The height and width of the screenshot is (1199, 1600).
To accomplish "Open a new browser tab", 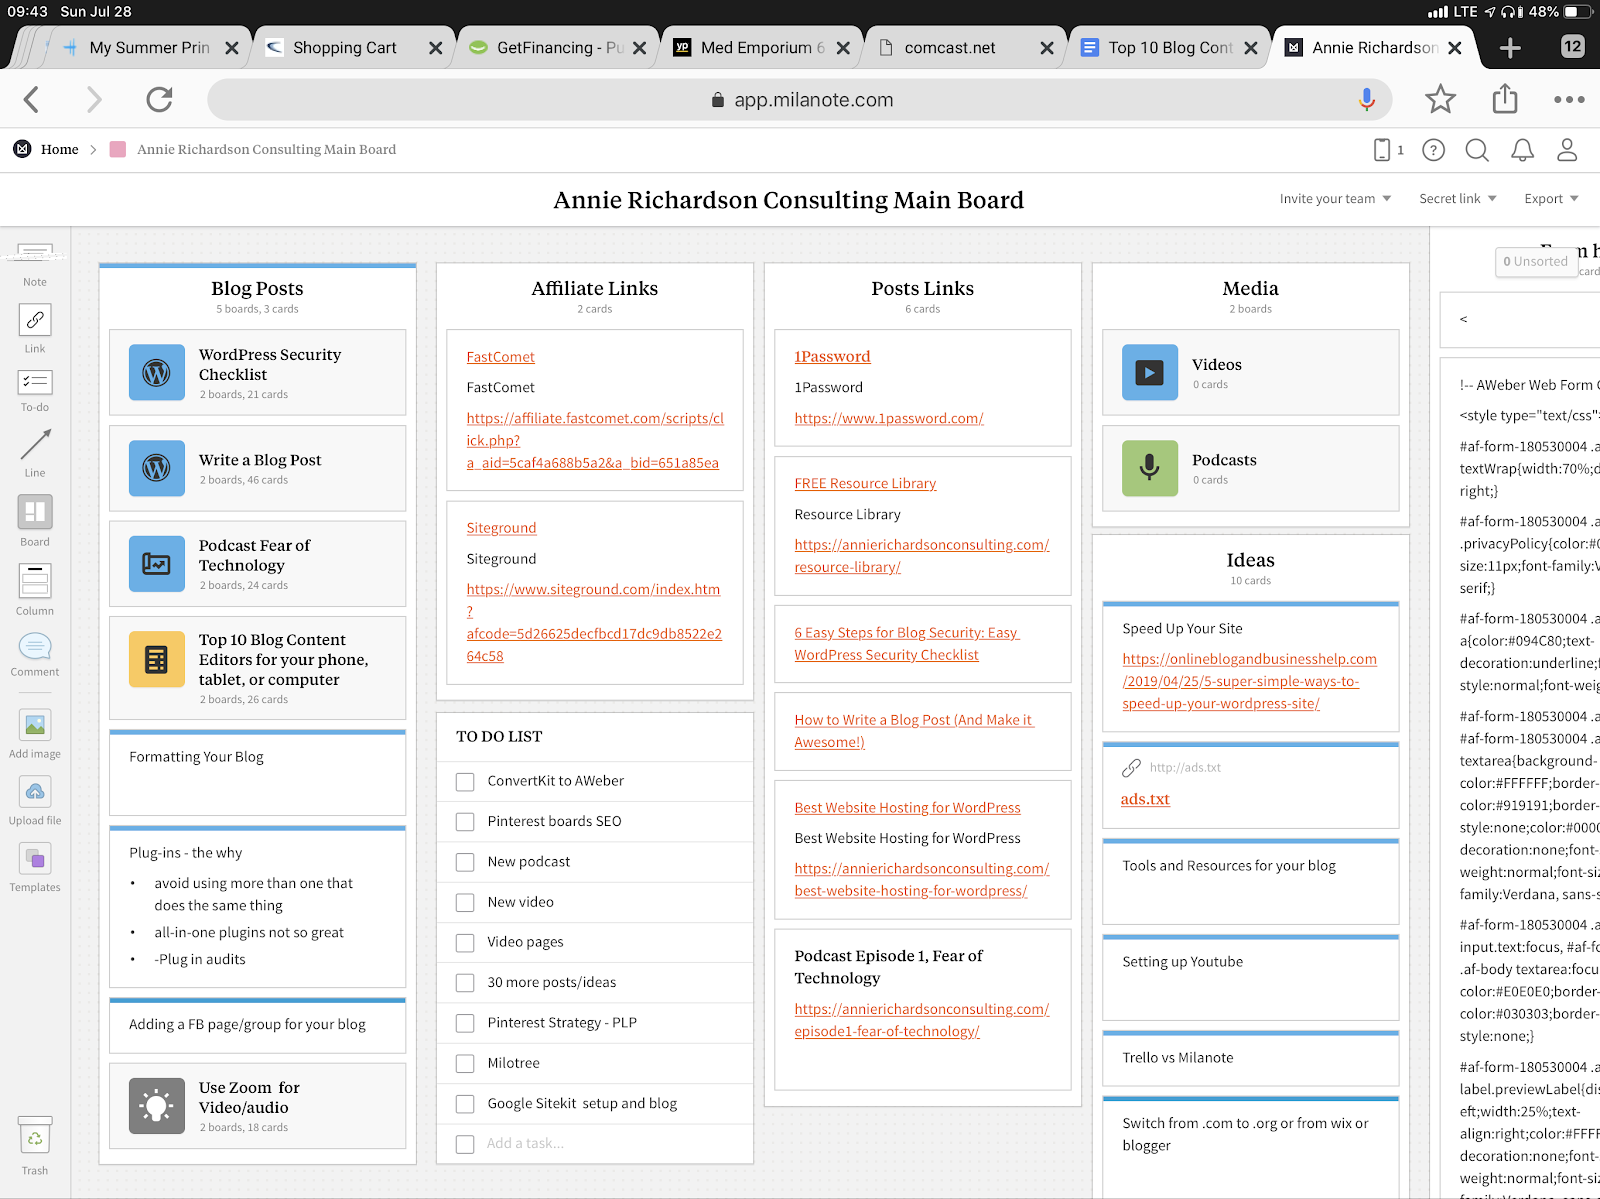I will point(1510,48).
